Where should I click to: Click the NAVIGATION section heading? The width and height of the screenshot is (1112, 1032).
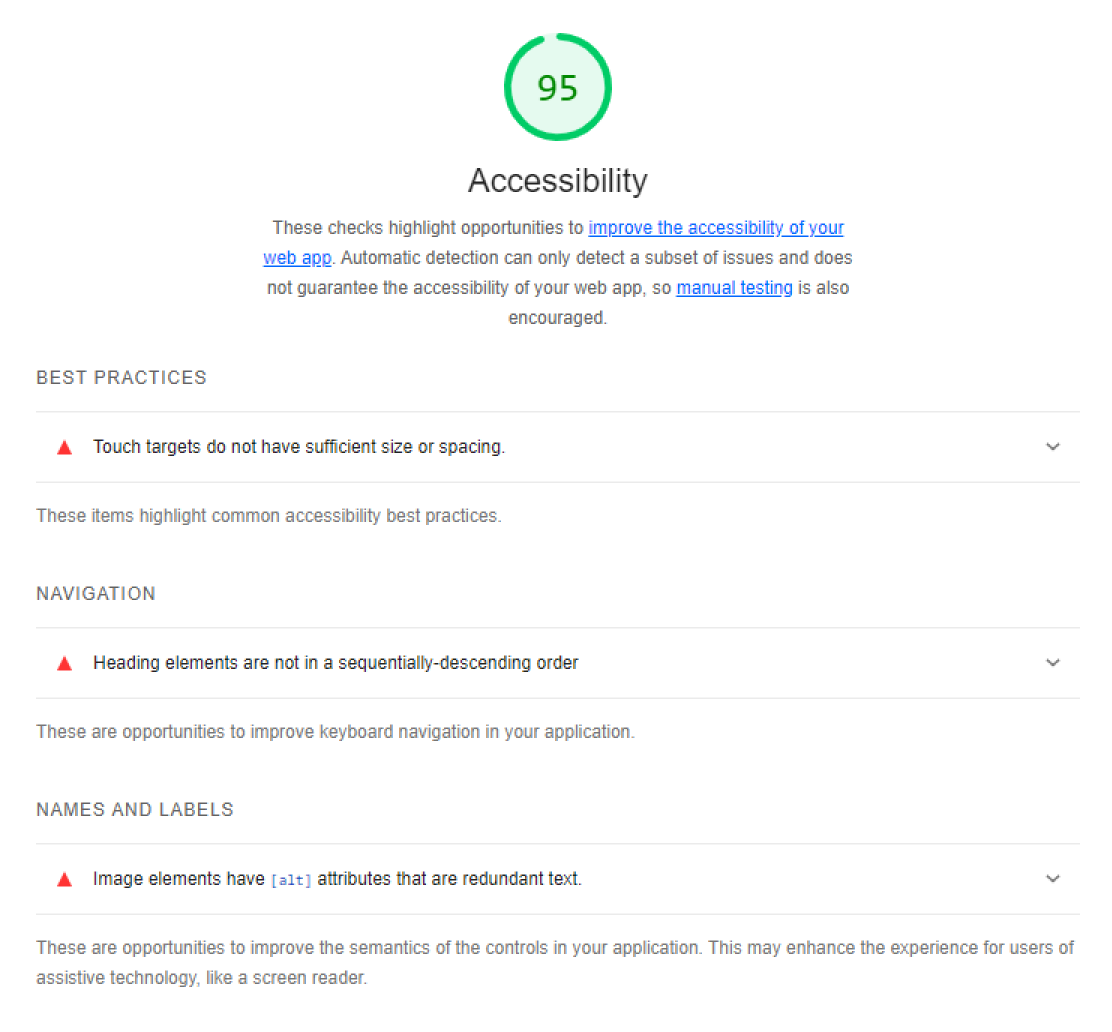click(96, 594)
